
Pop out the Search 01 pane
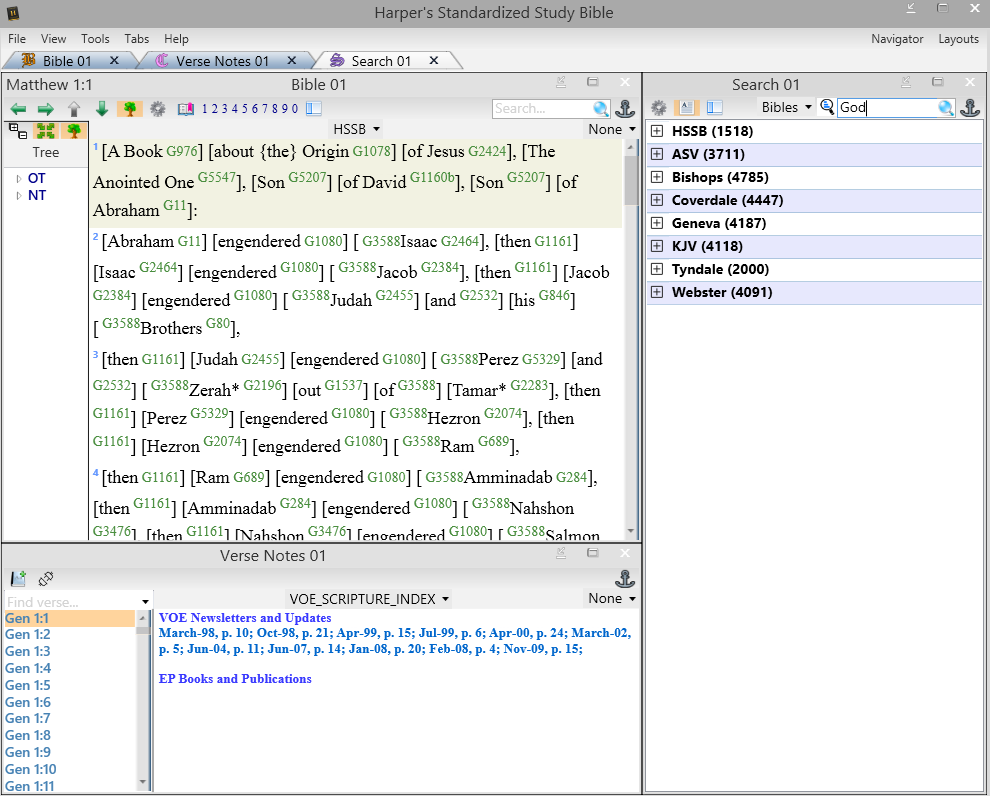tap(906, 81)
